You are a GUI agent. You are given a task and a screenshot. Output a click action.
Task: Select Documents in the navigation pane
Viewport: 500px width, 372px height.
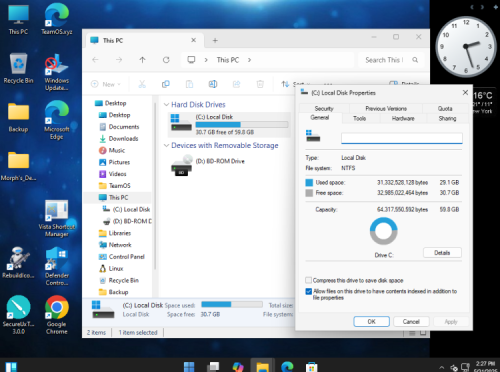point(119,127)
